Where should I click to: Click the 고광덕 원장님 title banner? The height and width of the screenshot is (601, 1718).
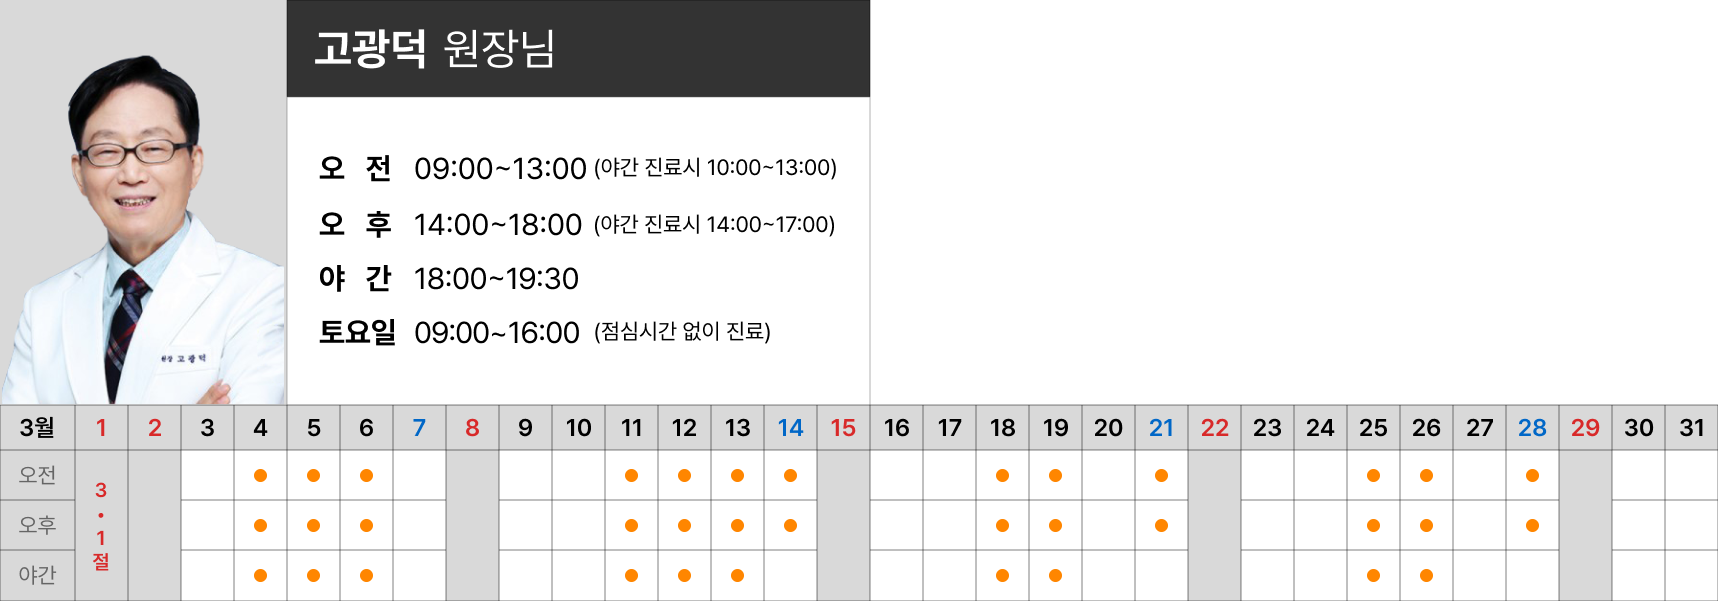[578, 48]
